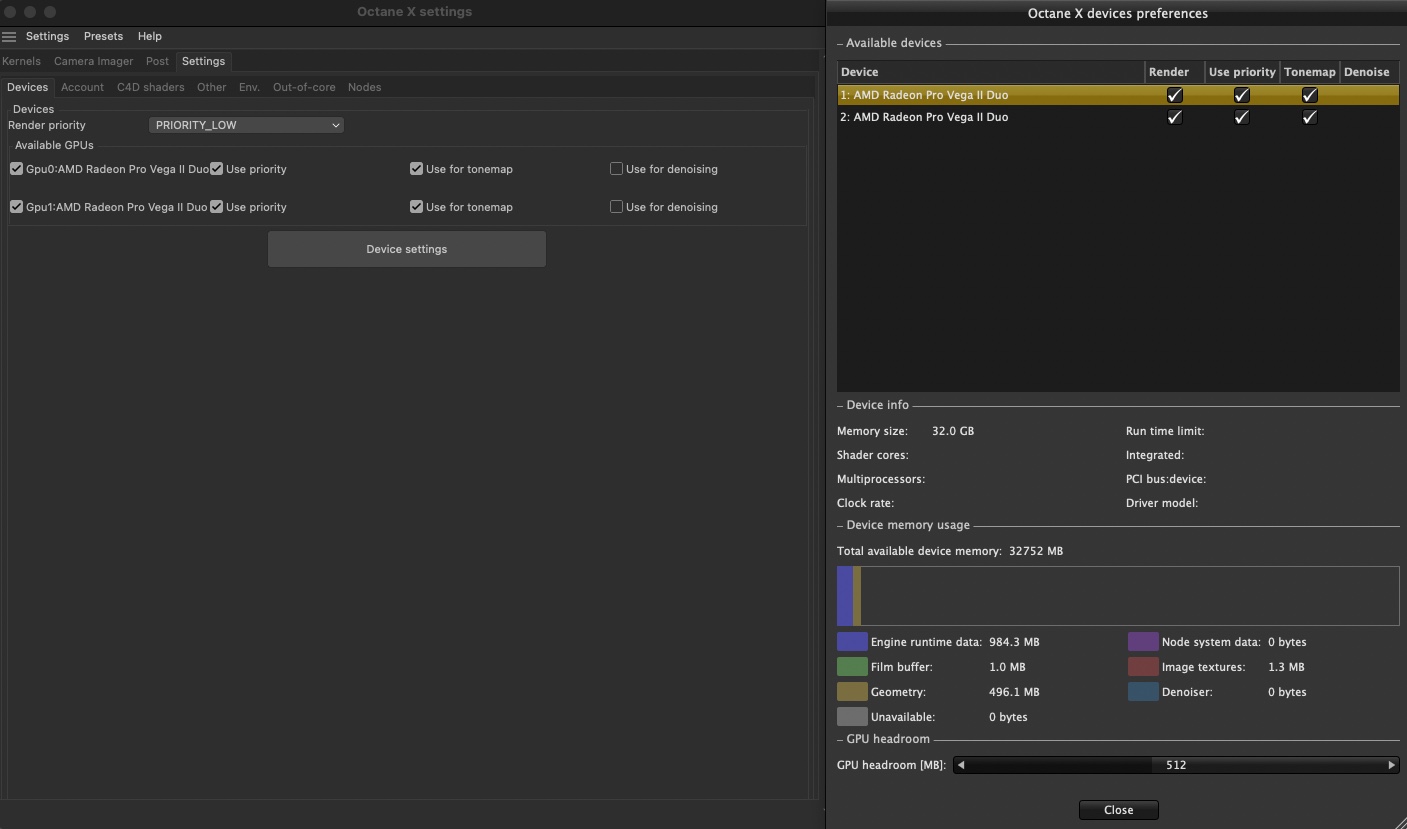This screenshot has height=829, width=1407.
Task: Select device row 2: AMD Radeon Pro Vega II Duo
Action: pos(1118,117)
